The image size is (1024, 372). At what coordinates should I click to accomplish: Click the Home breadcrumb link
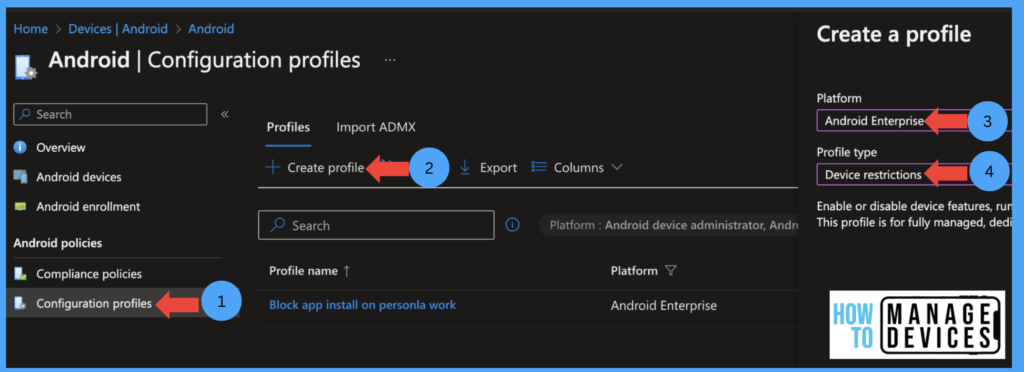click(x=30, y=29)
